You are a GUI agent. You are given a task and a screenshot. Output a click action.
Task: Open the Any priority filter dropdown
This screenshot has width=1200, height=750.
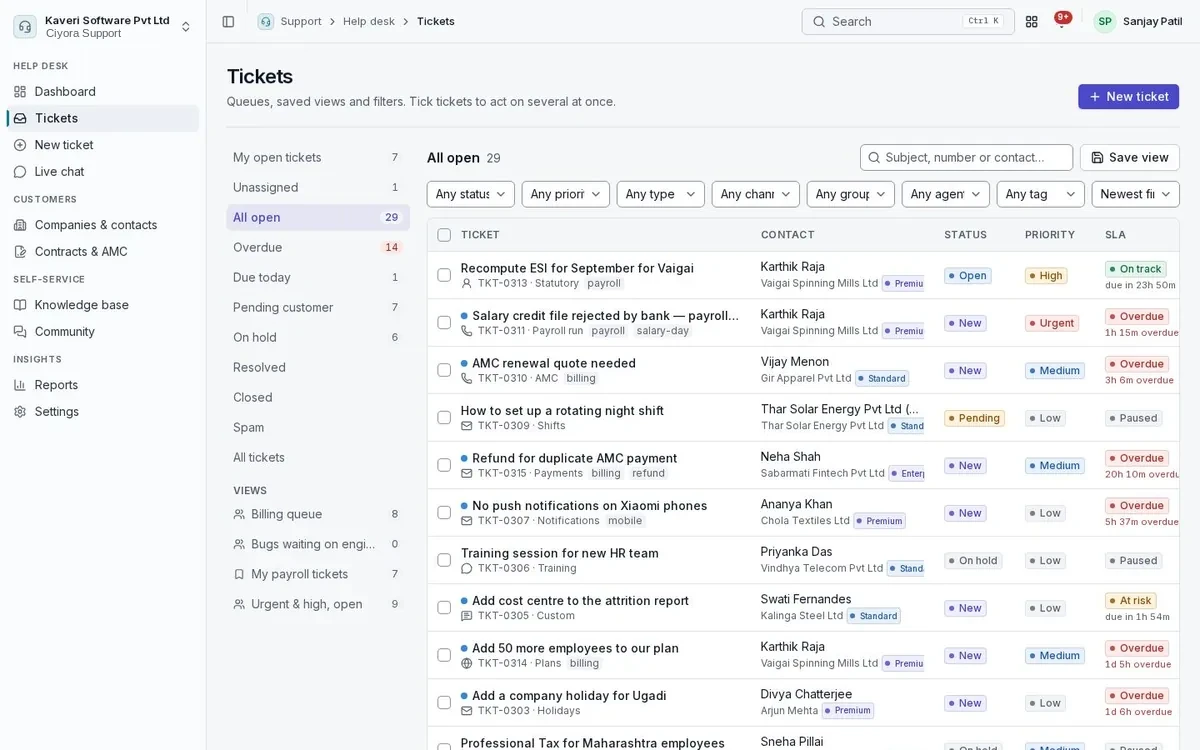[566, 194]
